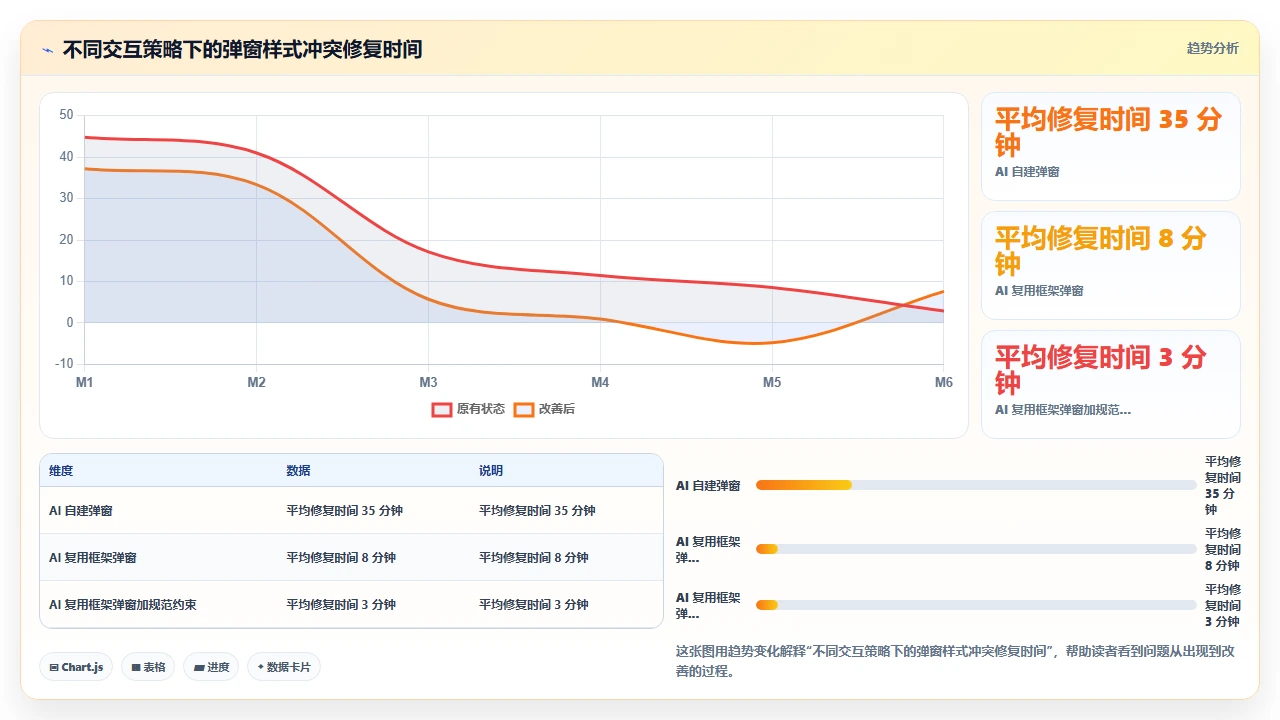This screenshot has height=720, width=1280.
Task: Click the M3 axis label
Action: pyautogui.click(x=428, y=382)
